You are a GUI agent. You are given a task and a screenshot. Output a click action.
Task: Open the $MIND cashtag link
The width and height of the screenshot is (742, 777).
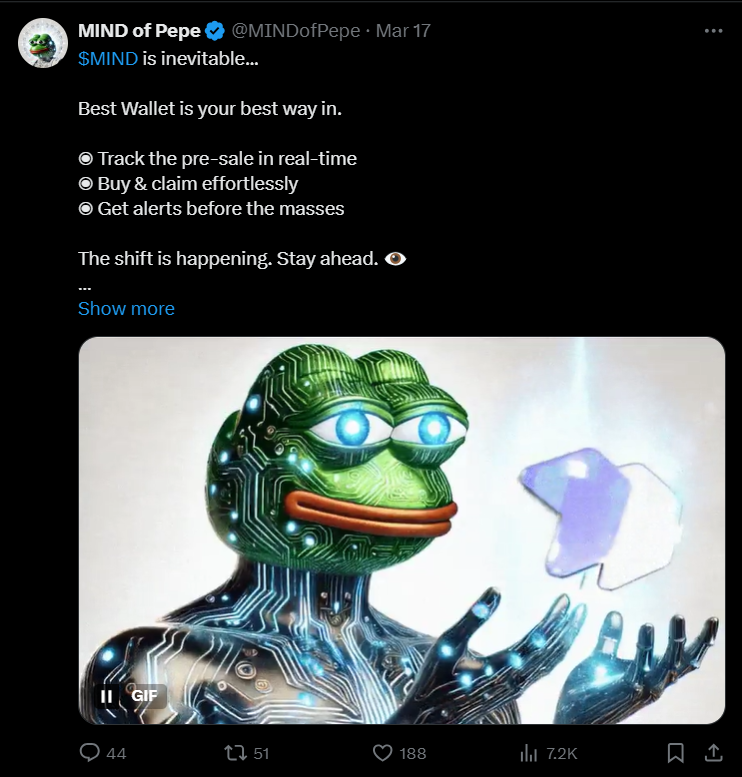(x=108, y=58)
